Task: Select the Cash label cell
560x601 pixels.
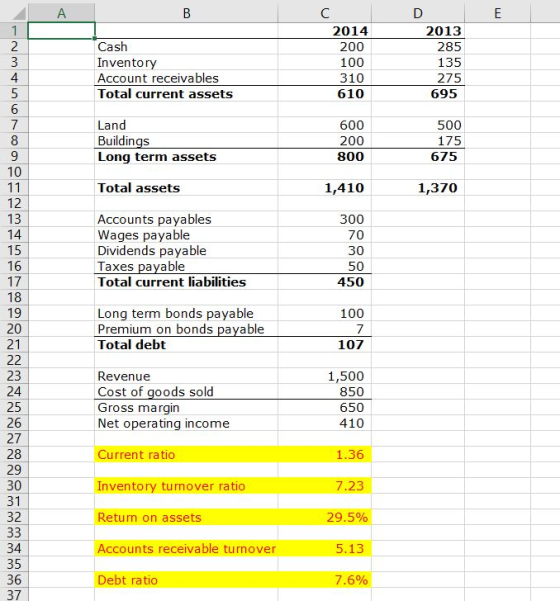Action: 186,47
